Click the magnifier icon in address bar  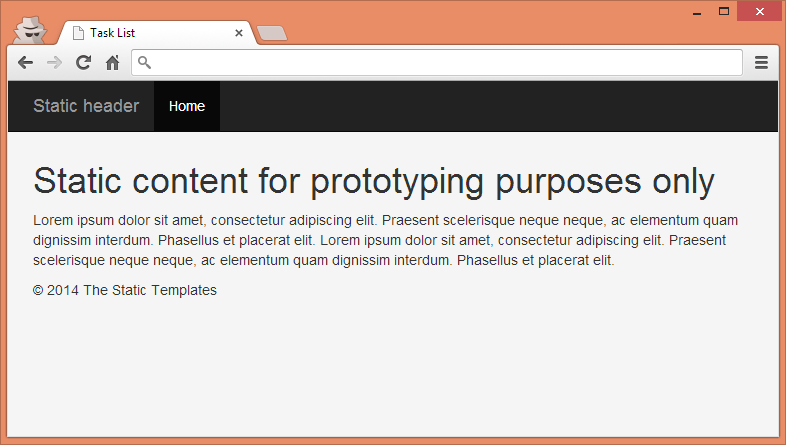144,62
